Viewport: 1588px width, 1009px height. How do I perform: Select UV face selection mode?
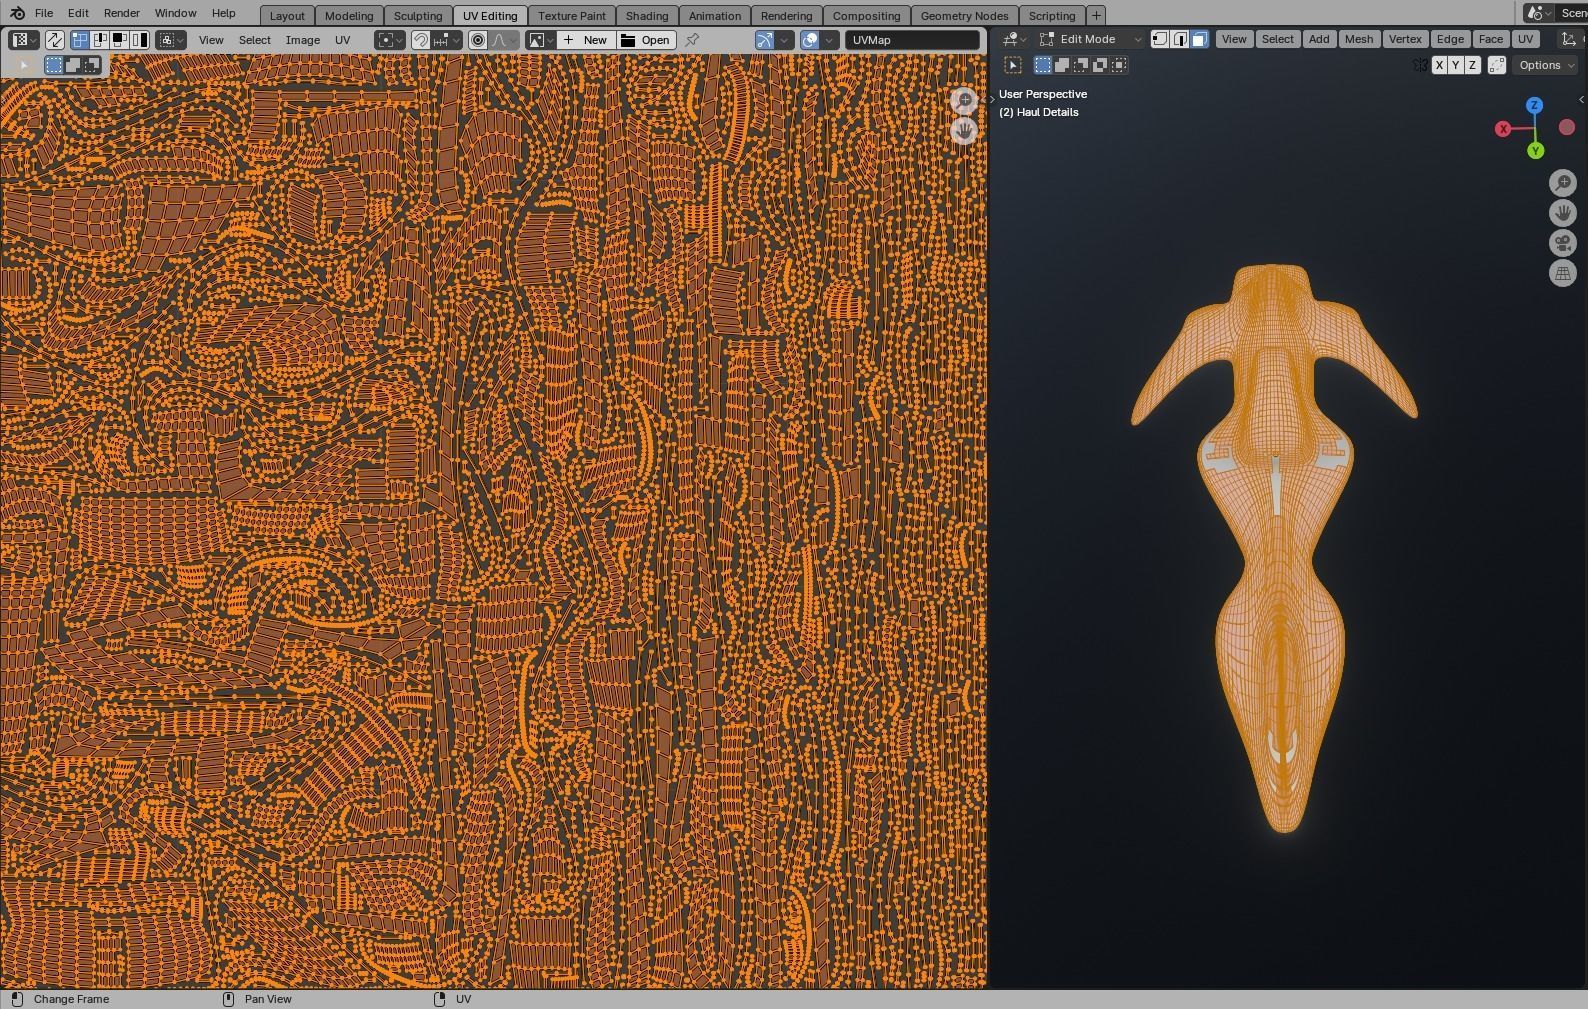(x=119, y=40)
